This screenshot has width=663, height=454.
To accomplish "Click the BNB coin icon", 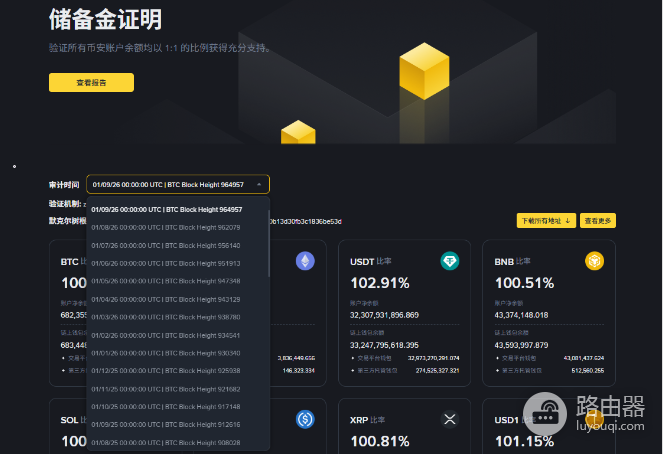I will (x=595, y=261).
